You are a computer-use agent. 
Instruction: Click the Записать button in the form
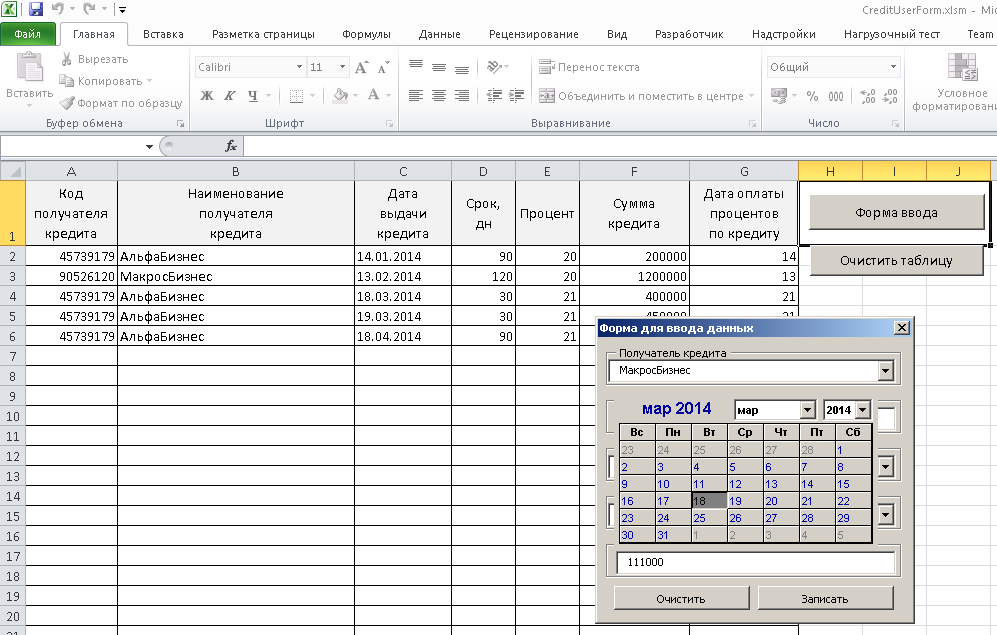825,599
